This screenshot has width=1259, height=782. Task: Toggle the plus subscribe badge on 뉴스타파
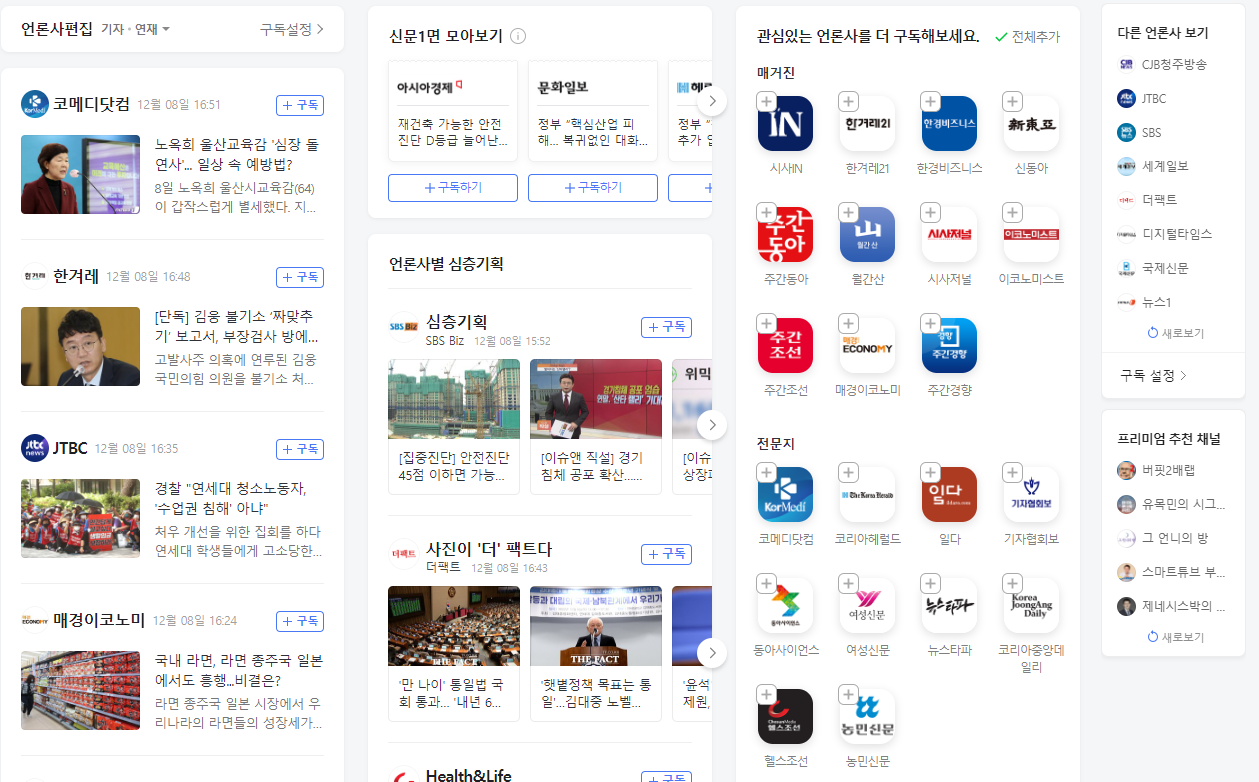pos(930,583)
